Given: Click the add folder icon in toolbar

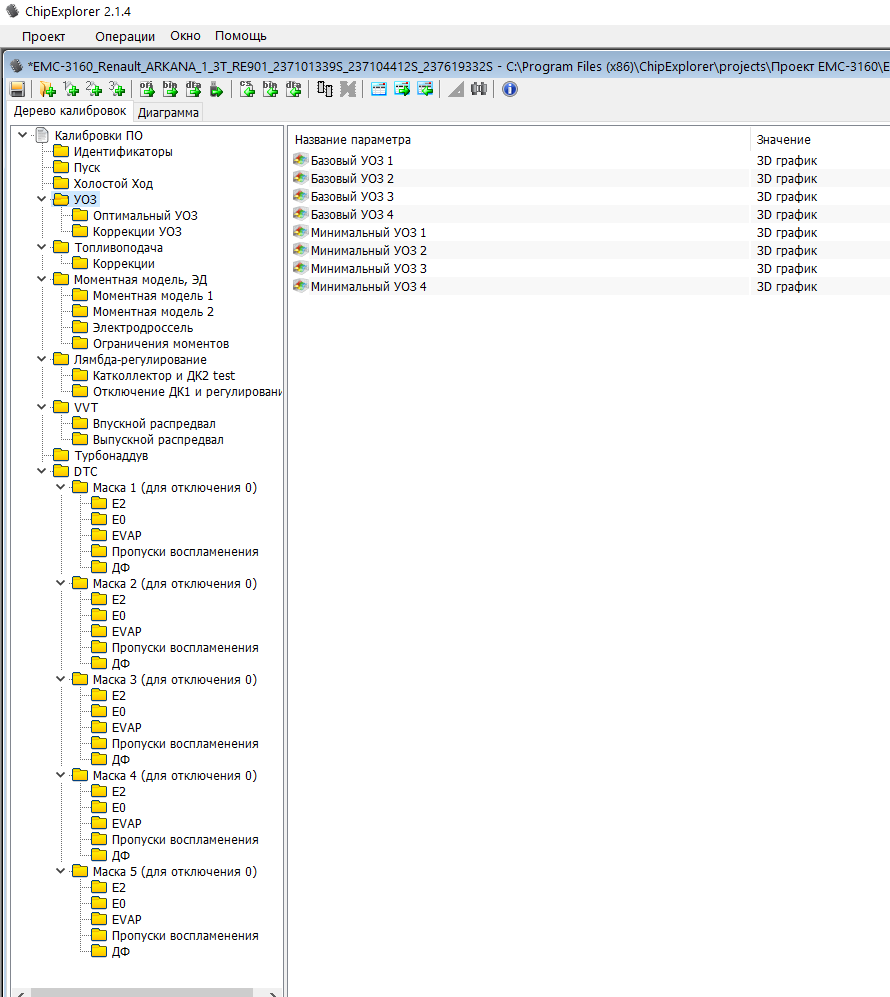Looking at the screenshot, I should [x=46, y=89].
